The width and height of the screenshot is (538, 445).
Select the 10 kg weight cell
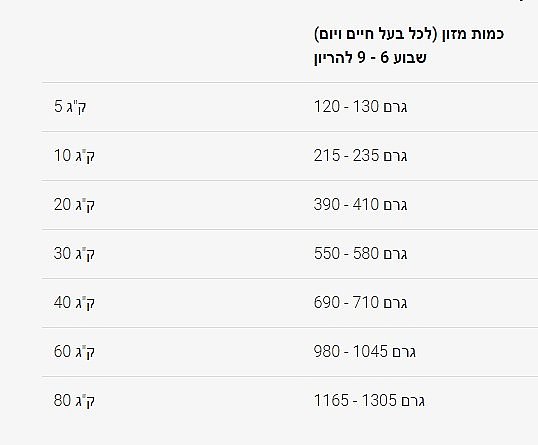(x=74, y=156)
